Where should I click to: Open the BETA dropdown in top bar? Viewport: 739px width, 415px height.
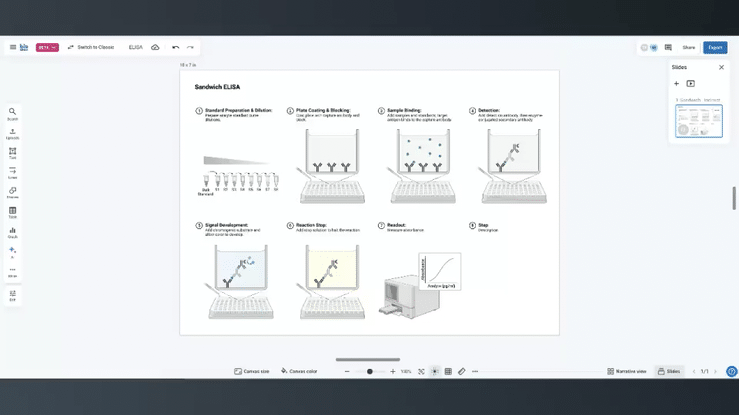coord(47,47)
